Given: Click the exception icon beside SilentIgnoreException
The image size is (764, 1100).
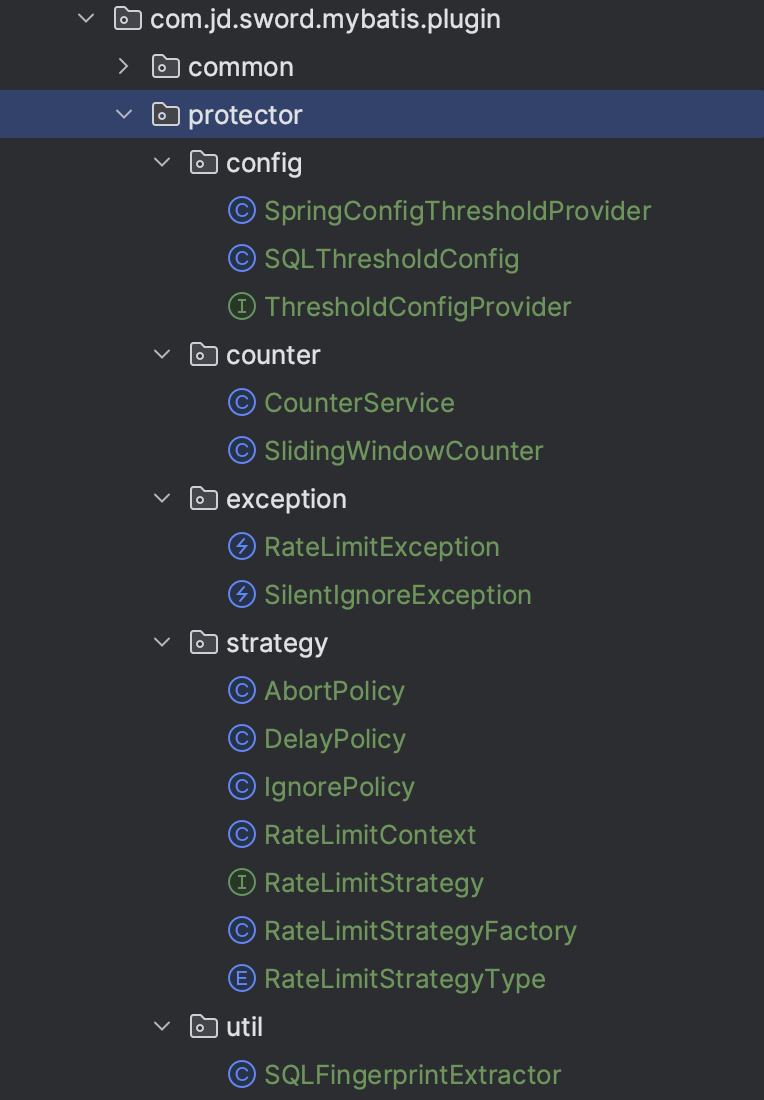Looking at the screenshot, I should [241, 595].
